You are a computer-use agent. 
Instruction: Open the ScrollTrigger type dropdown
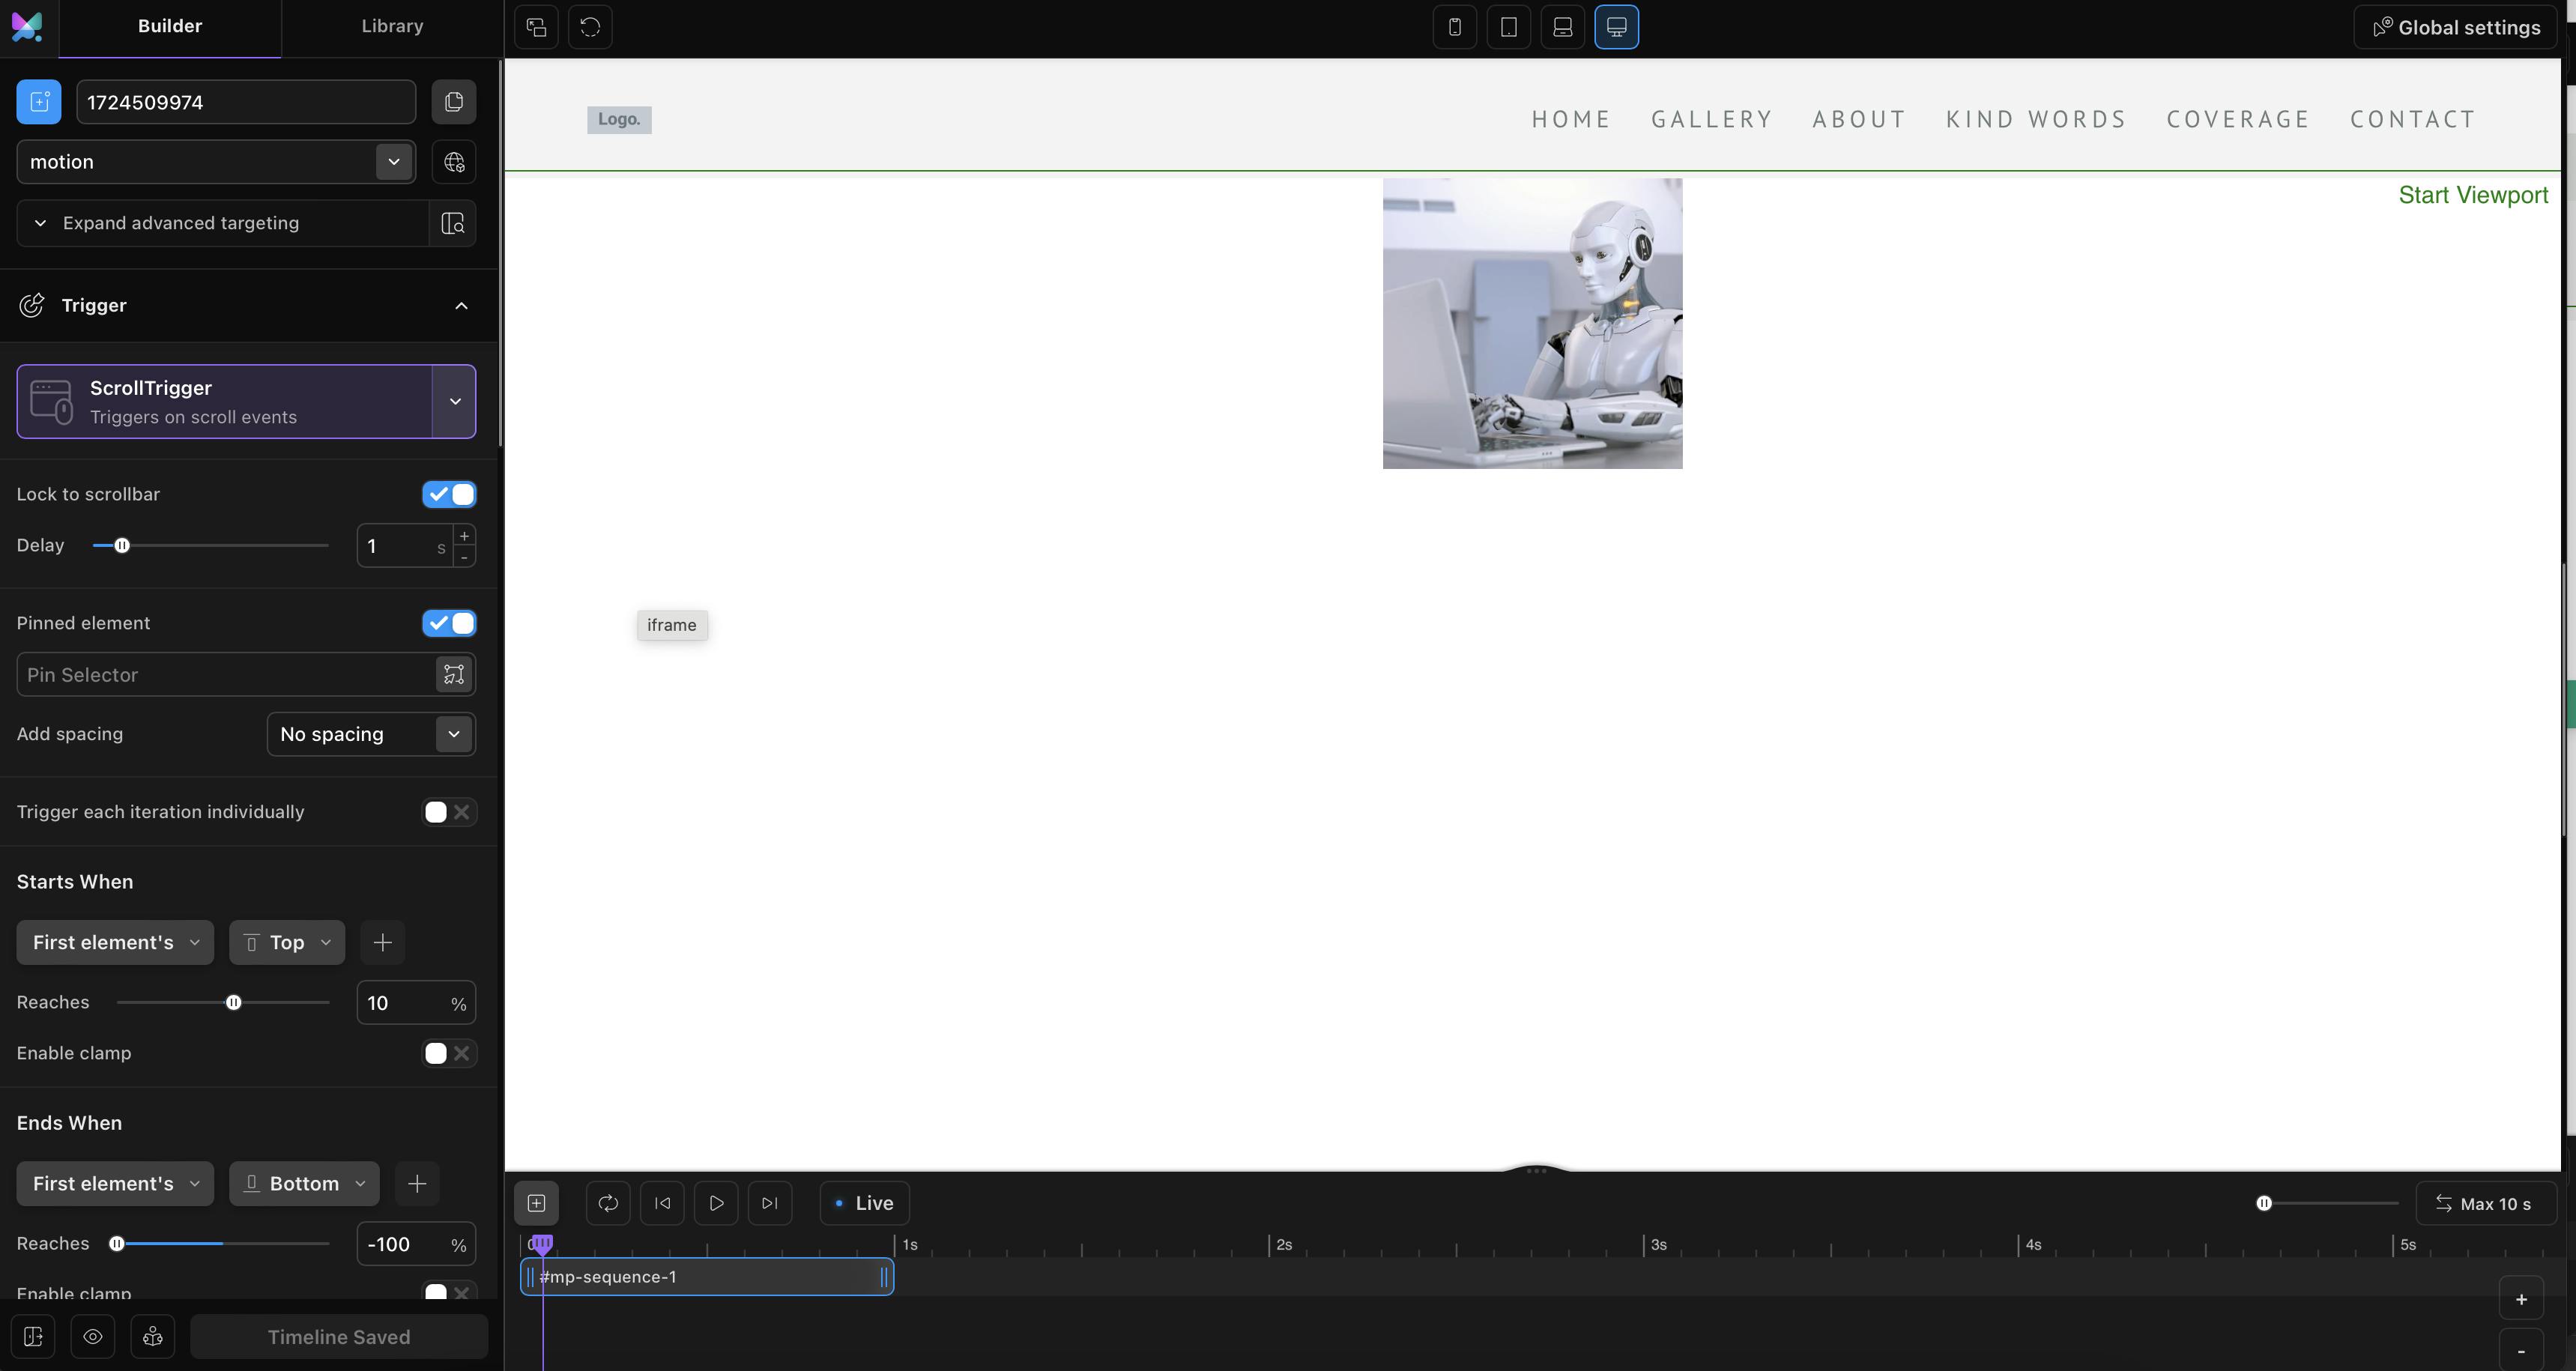click(x=454, y=402)
